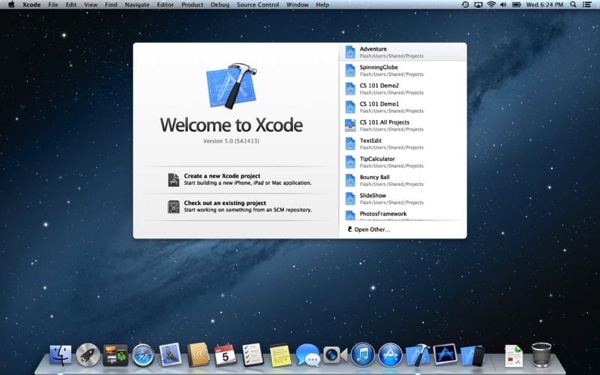Click the Xcode hammer icon in Dock
The image size is (600, 375).
[418, 355]
